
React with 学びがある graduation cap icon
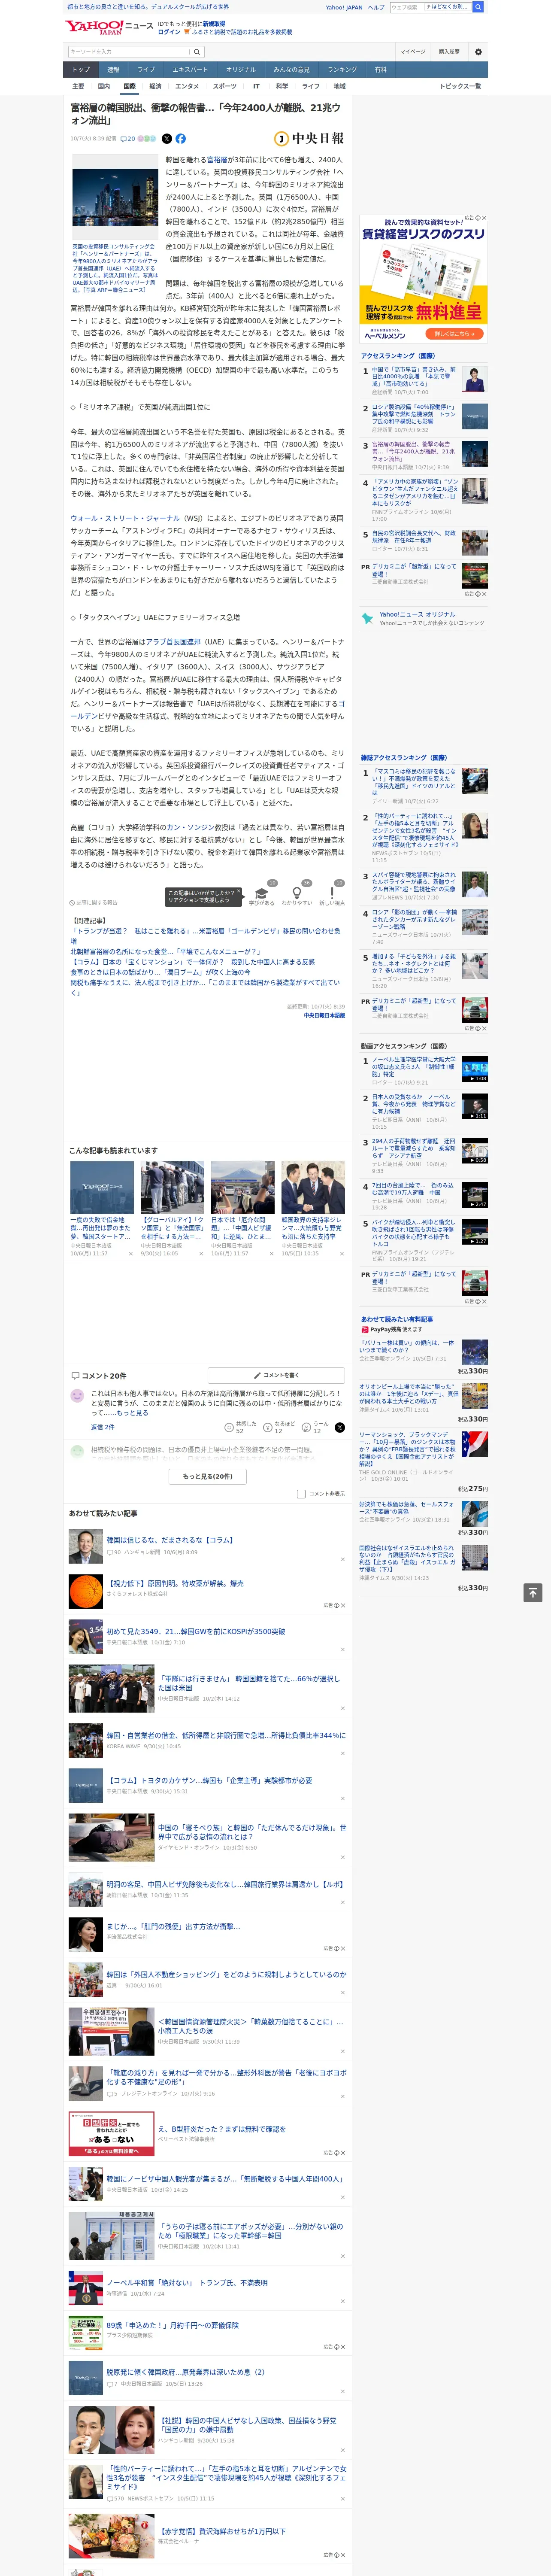tap(262, 892)
